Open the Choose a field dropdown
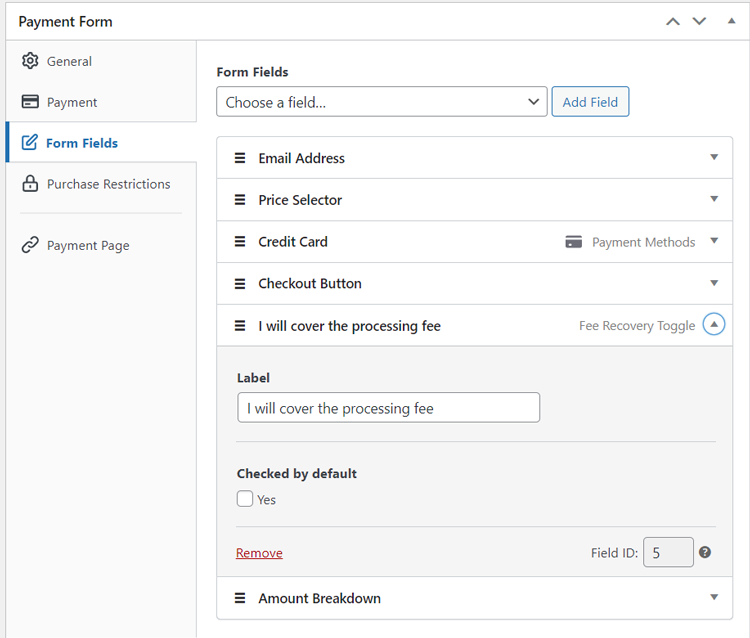The image size is (750, 638). coord(382,101)
